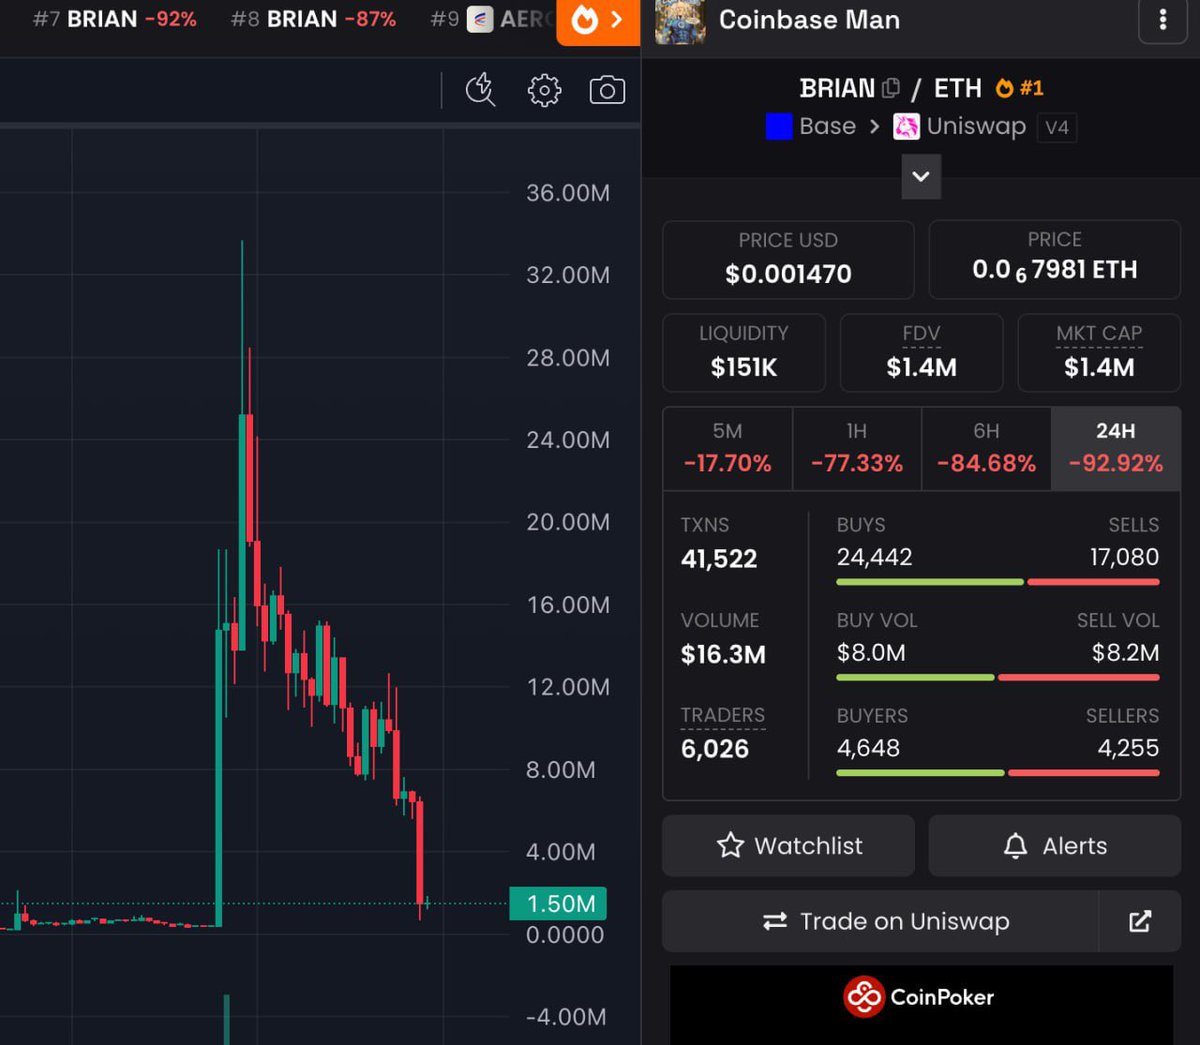Open the trending fire icon button
The height and width of the screenshot is (1045, 1200).
[598, 22]
